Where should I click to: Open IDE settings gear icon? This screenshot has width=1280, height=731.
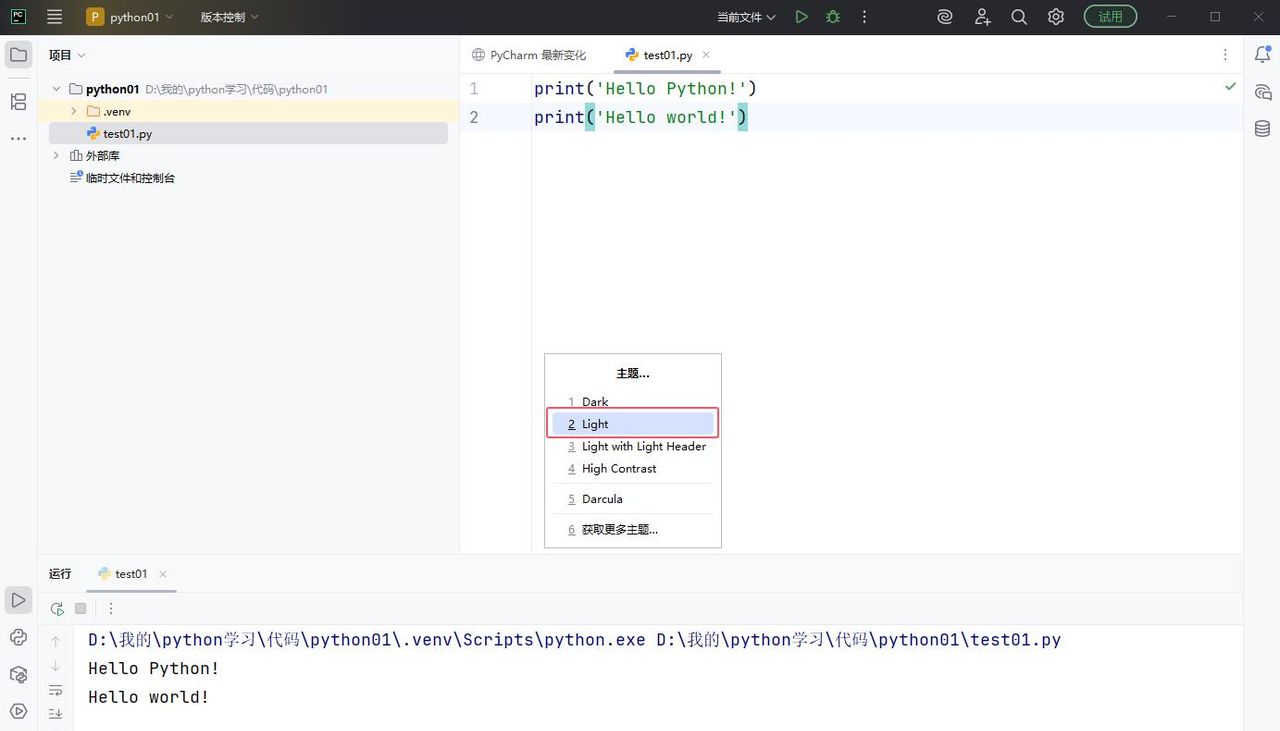1056,17
